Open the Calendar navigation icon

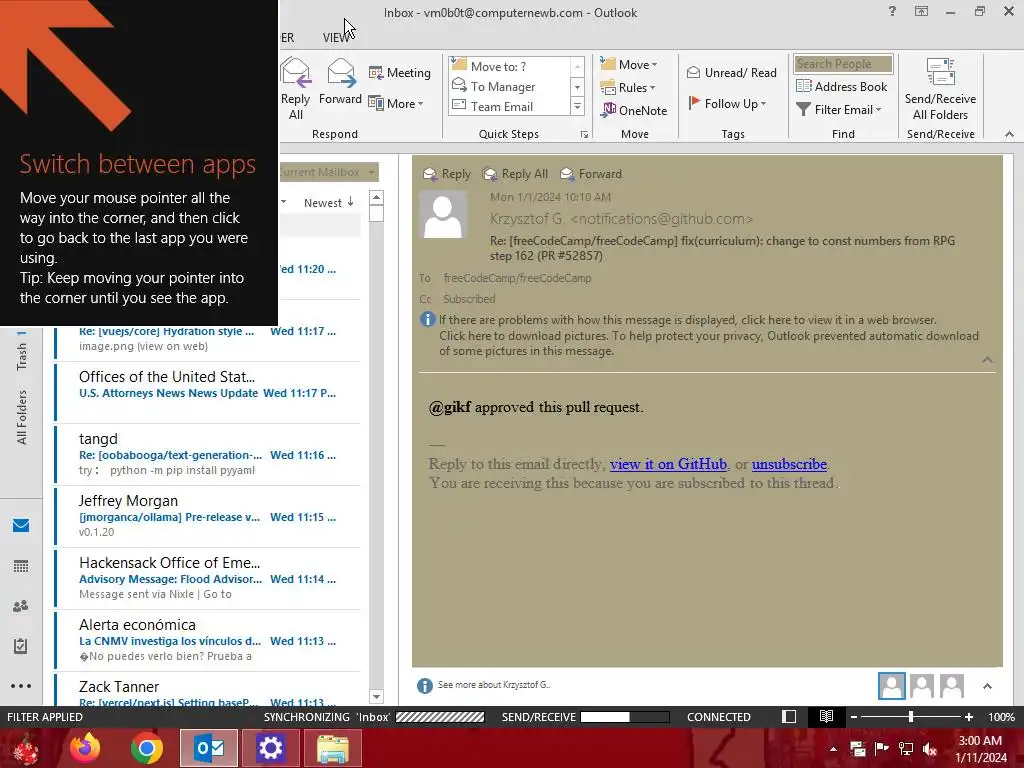[x=21, y=566]
